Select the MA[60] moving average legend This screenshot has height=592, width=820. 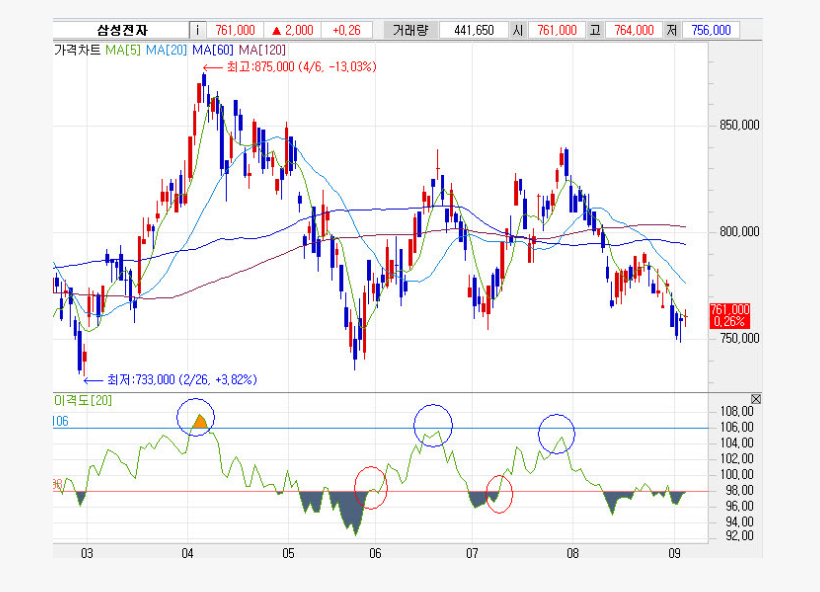click(212, 49)
